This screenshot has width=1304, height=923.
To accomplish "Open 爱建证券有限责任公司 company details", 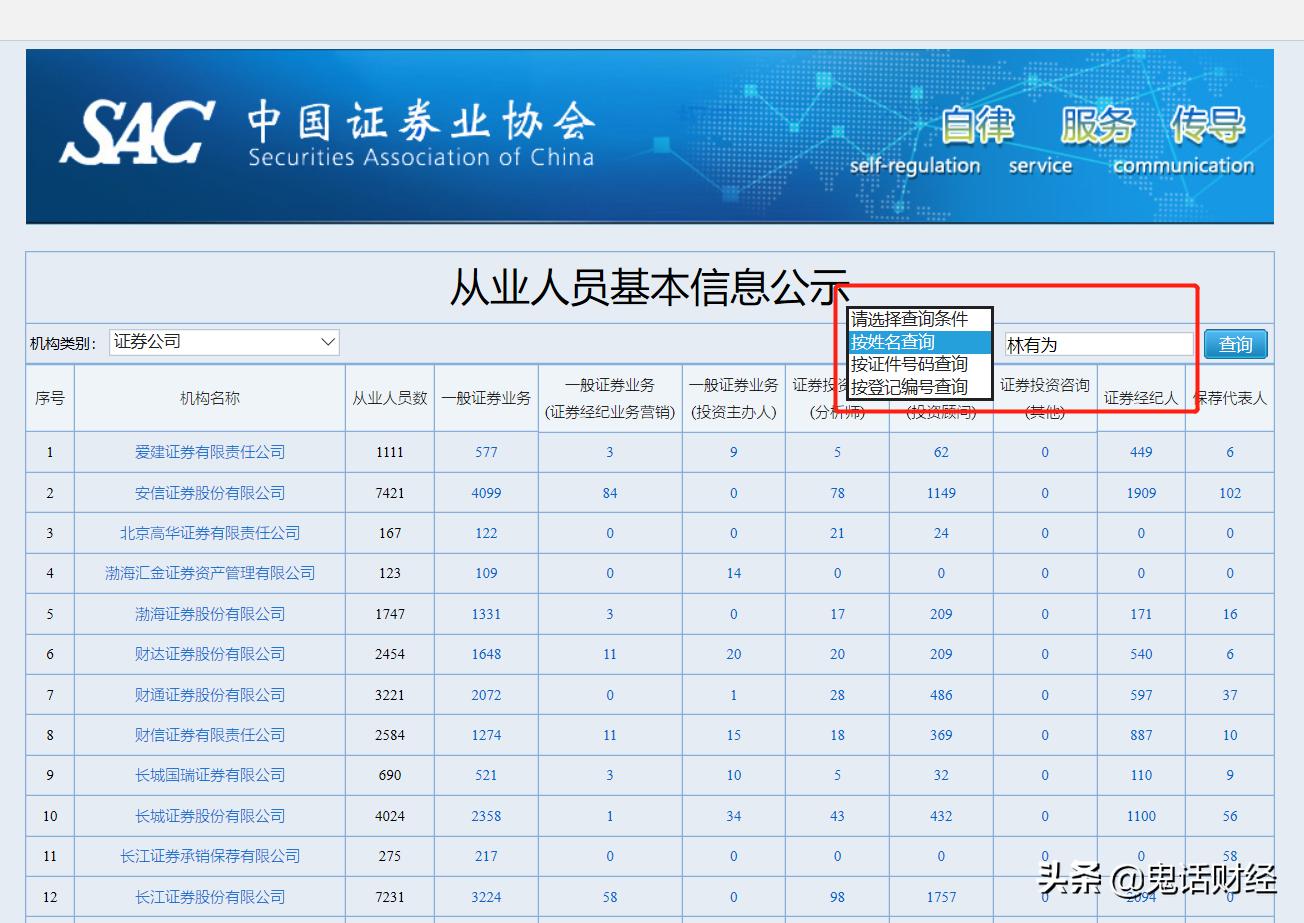I will coord(209,452).
